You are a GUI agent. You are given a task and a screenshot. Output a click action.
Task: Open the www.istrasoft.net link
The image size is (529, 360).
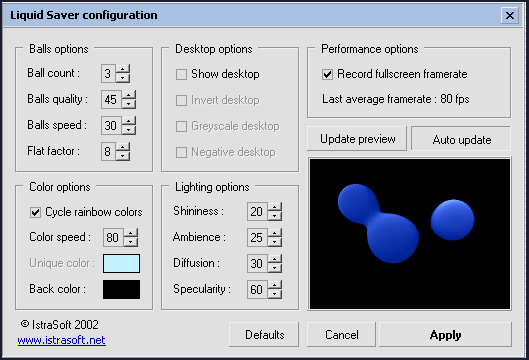61,340
